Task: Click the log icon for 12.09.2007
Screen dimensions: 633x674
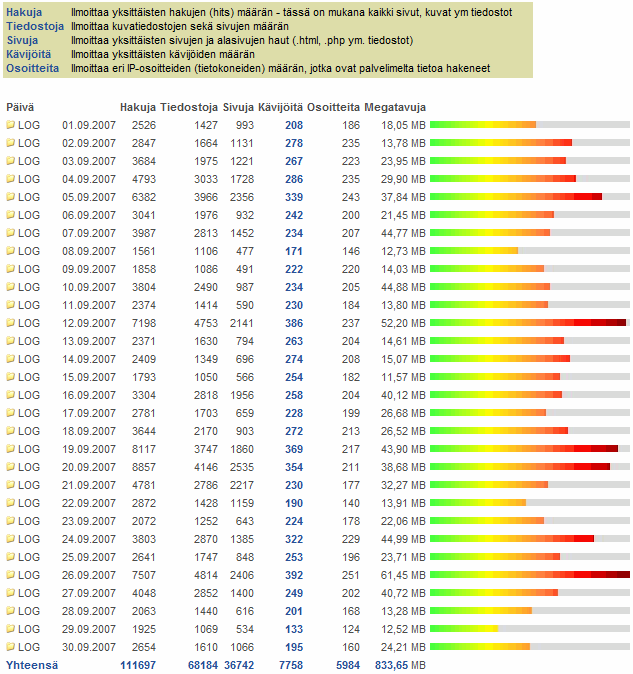Action: pos(11,323)
